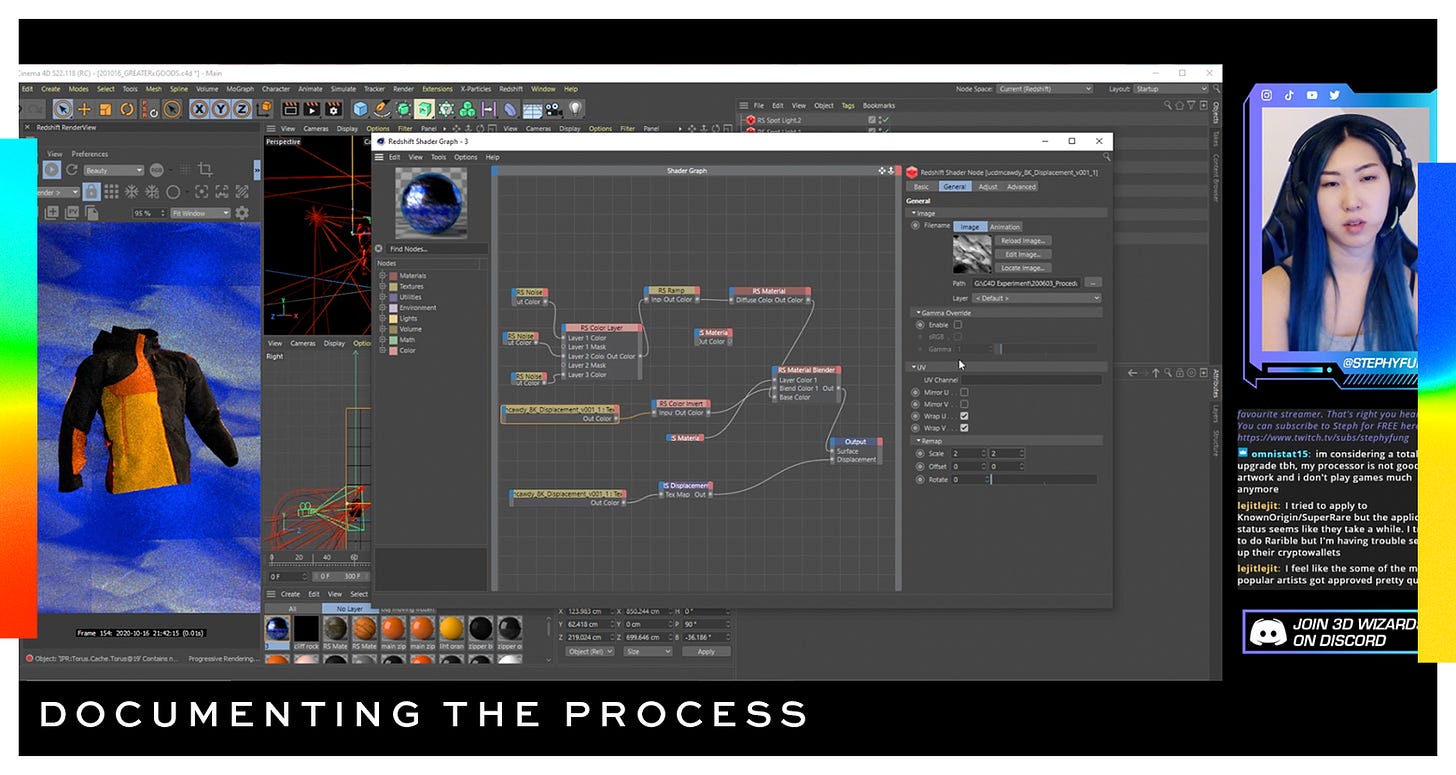Click the Find Nodes search field
Screen dimensions: 1456x775
coord(437,249)
